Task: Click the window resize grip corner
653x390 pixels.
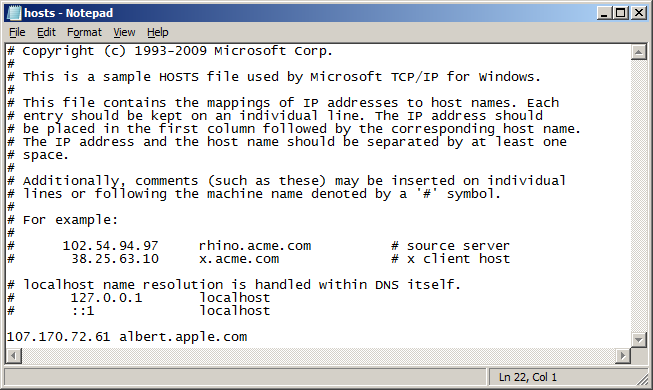Action: [x=643, y=380]
